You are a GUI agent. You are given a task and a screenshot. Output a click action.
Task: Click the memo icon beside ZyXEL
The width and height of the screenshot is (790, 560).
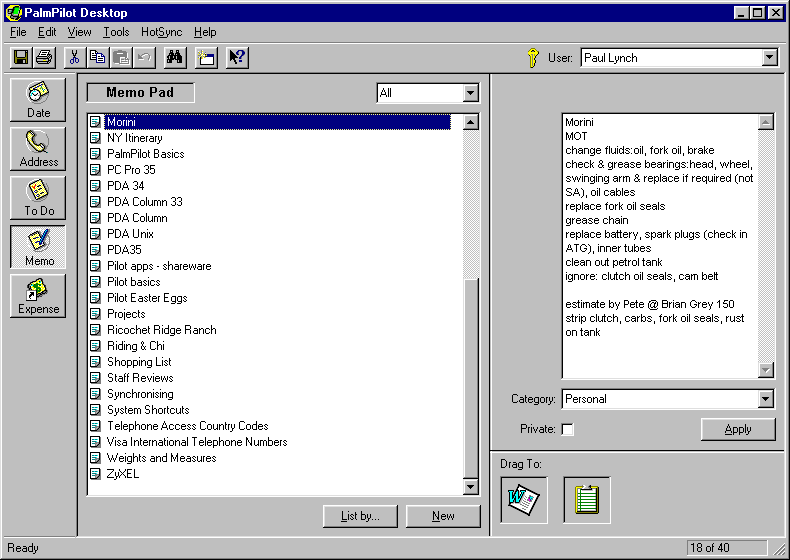pyautogui.click(x=95, y=474)
